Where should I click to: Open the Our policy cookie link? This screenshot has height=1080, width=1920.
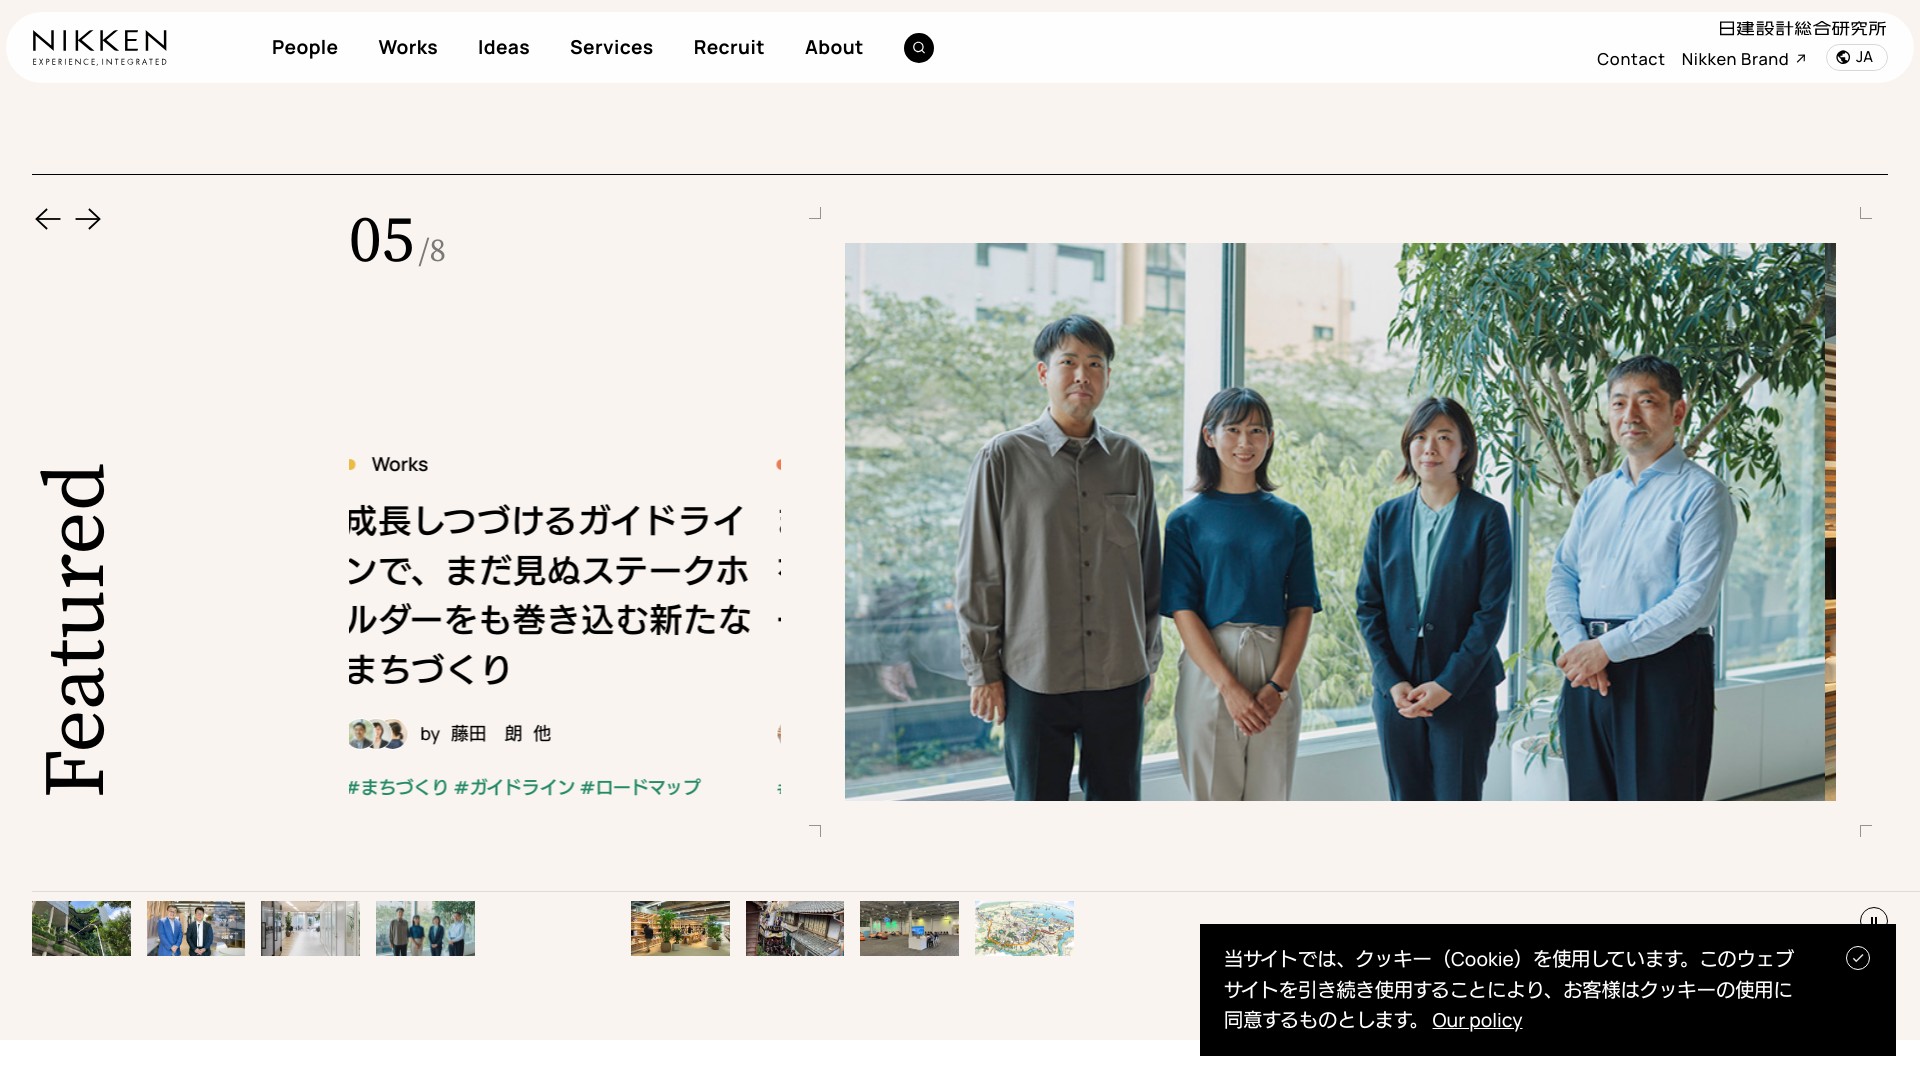point(1476,1020)
